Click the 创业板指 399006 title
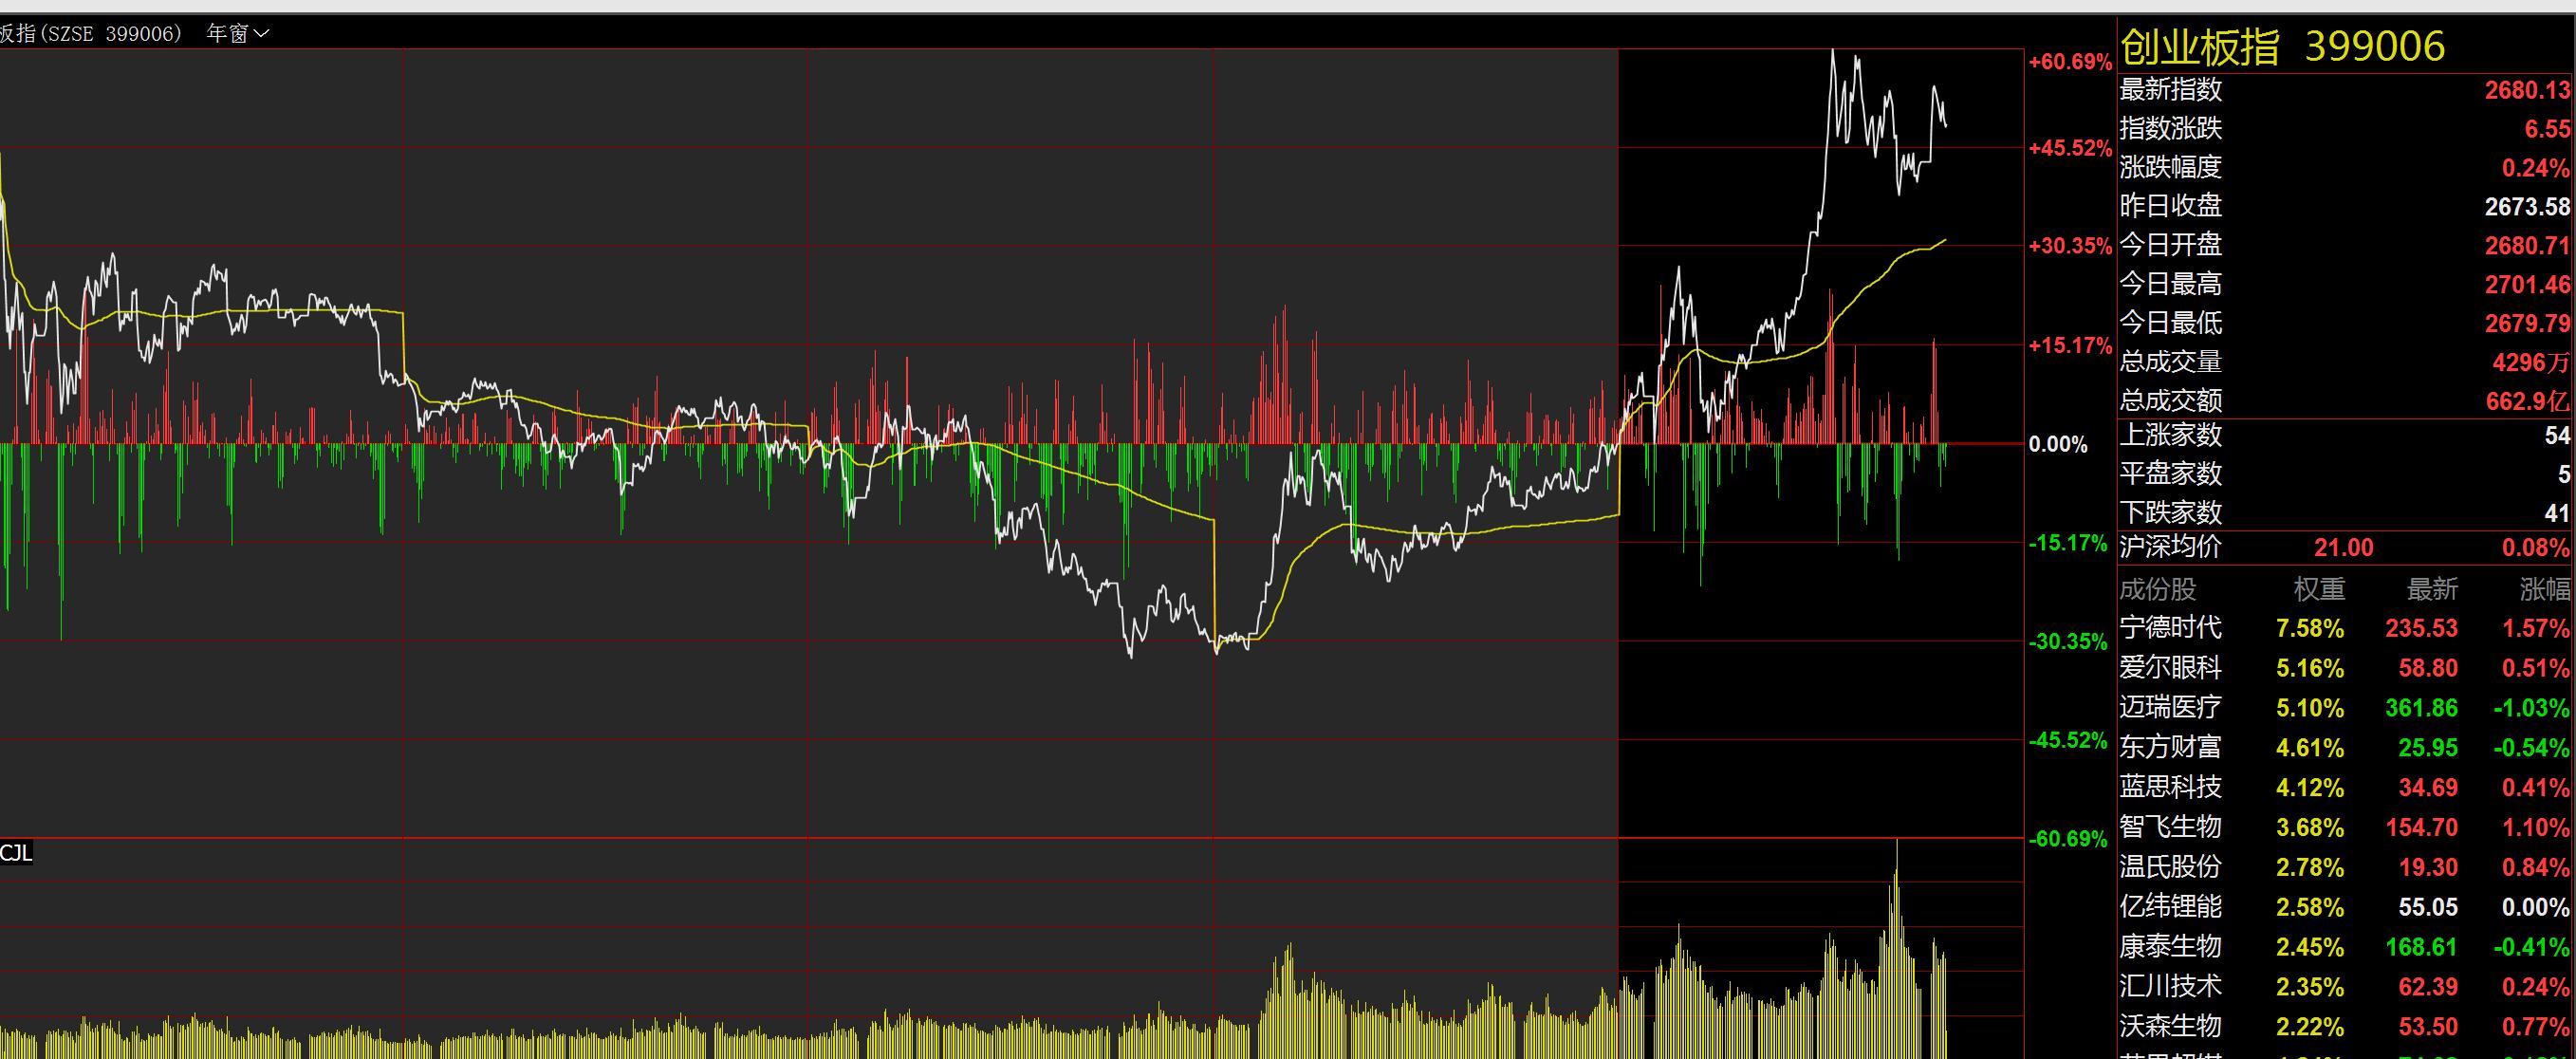2576x1059 pixels. [x=2282, y=47]
